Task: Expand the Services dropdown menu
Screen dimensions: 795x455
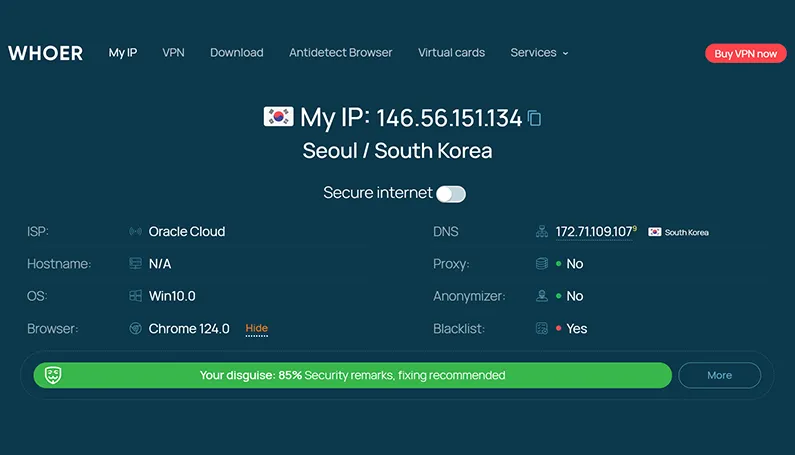Action: point(539,53)
